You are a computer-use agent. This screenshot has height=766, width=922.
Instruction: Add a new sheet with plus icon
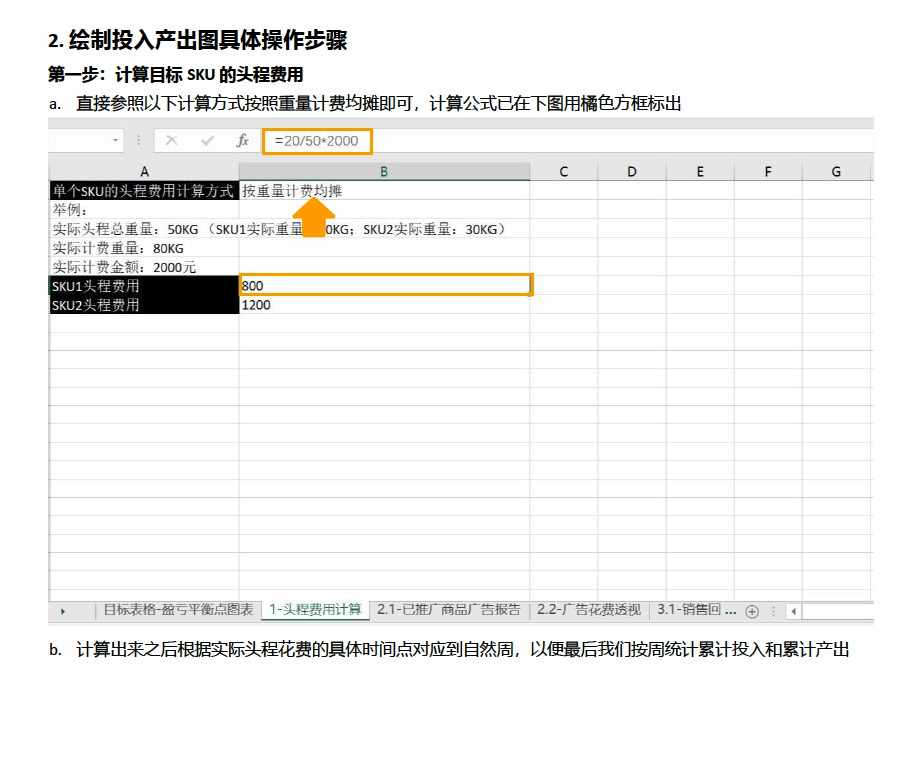[751, 611]
